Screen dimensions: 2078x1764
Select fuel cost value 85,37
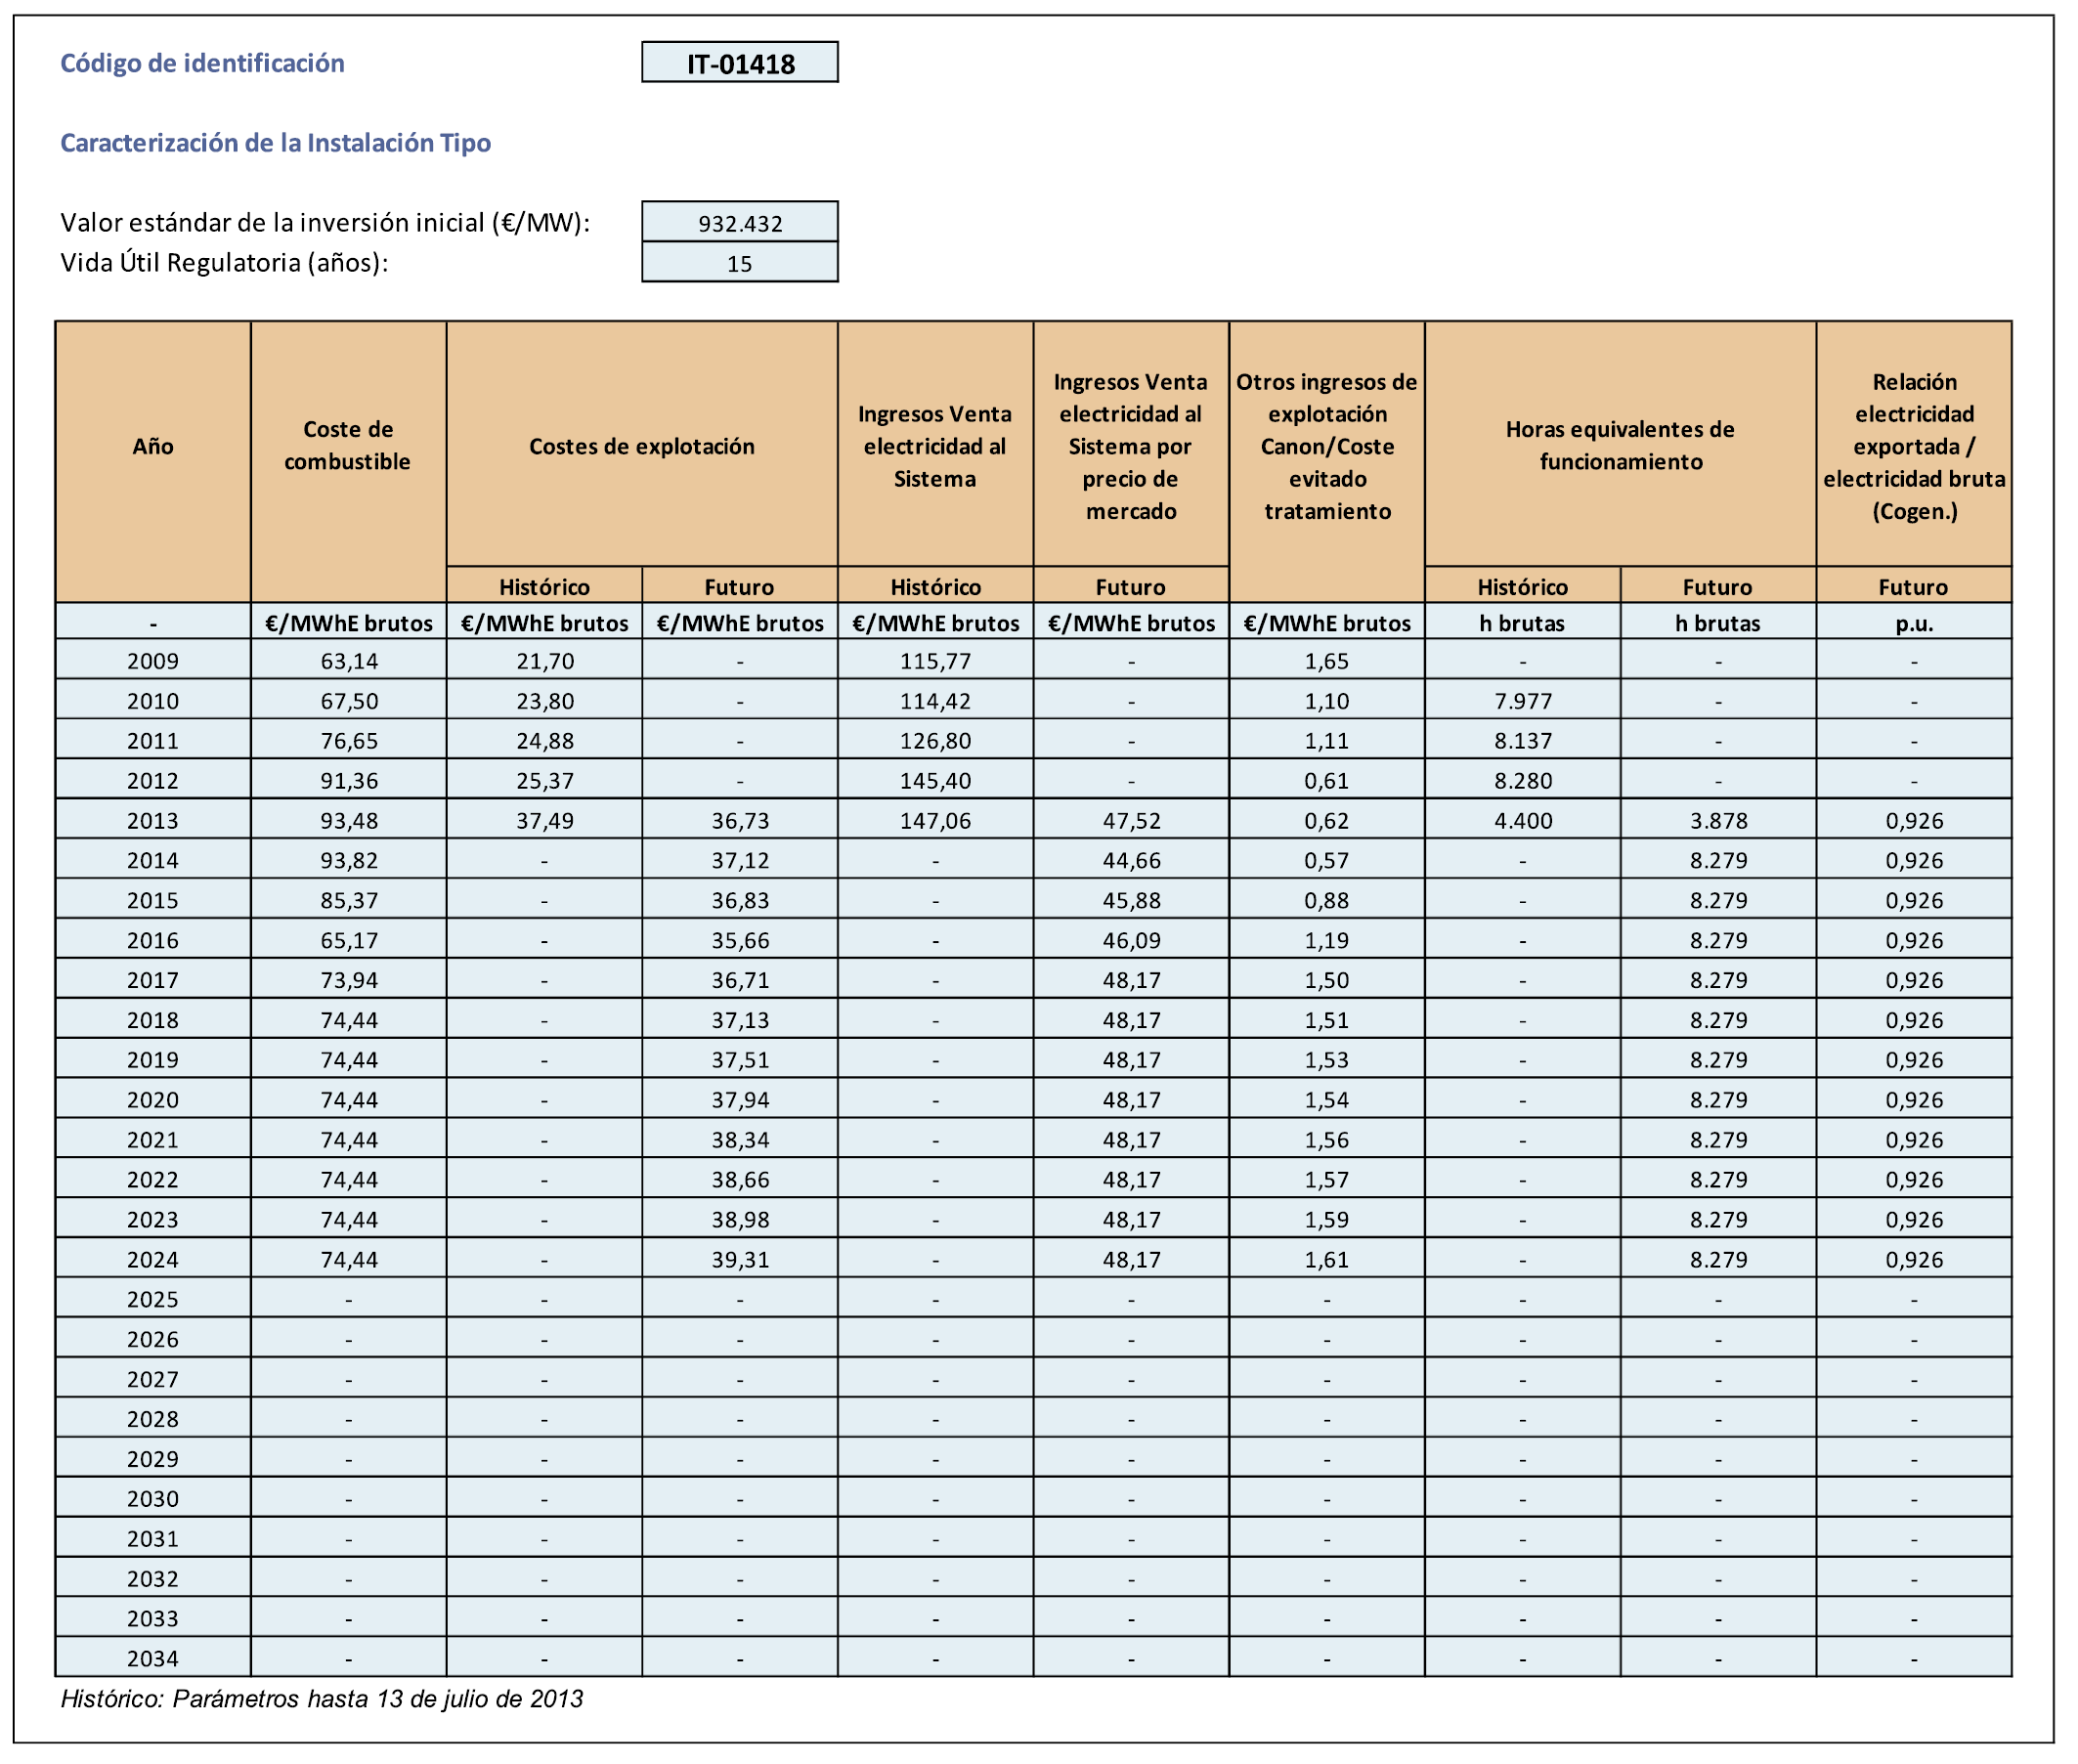click(x=348, y=900)
